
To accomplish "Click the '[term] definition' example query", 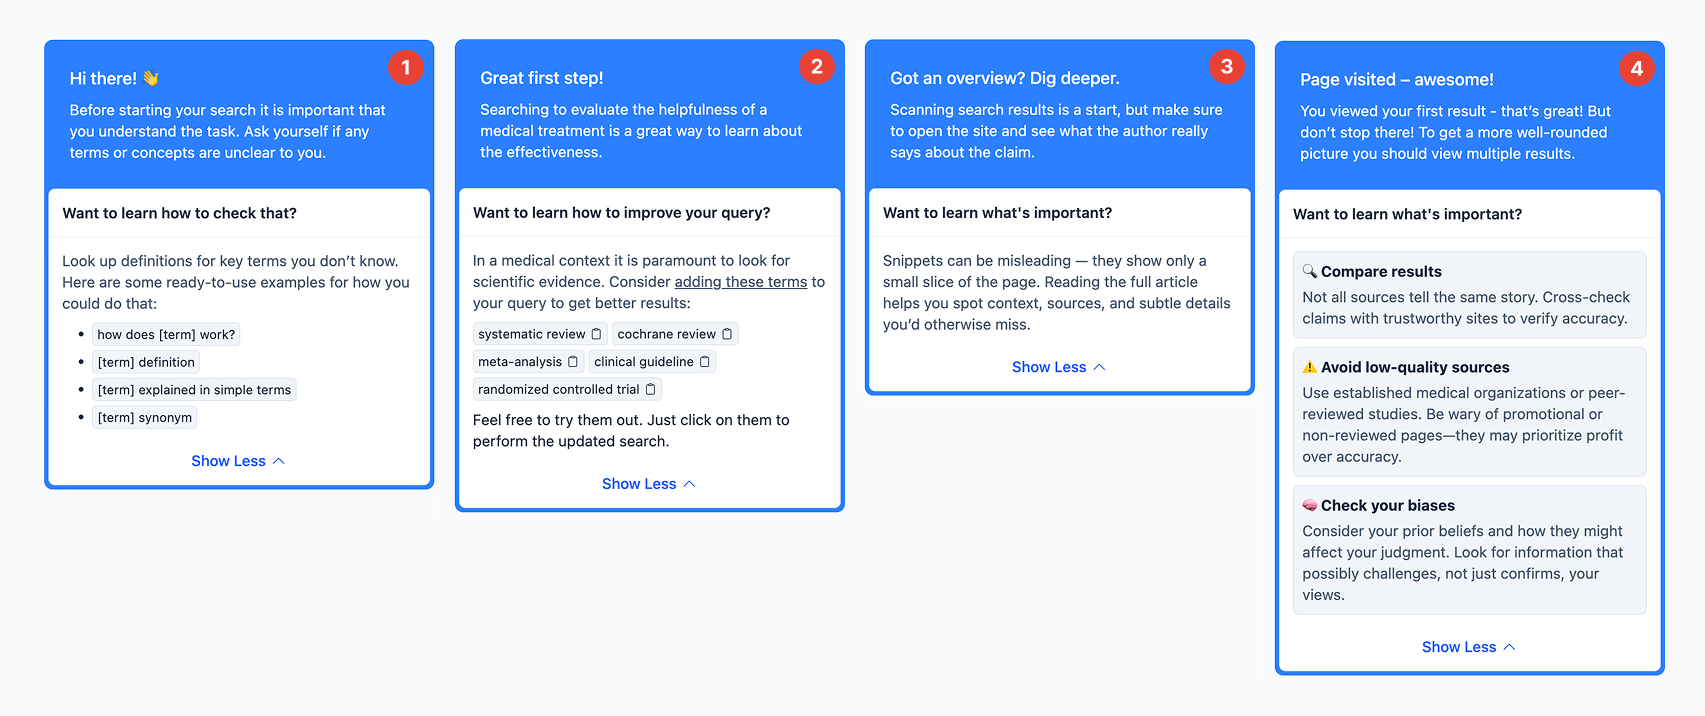I will tap(146, 362).
